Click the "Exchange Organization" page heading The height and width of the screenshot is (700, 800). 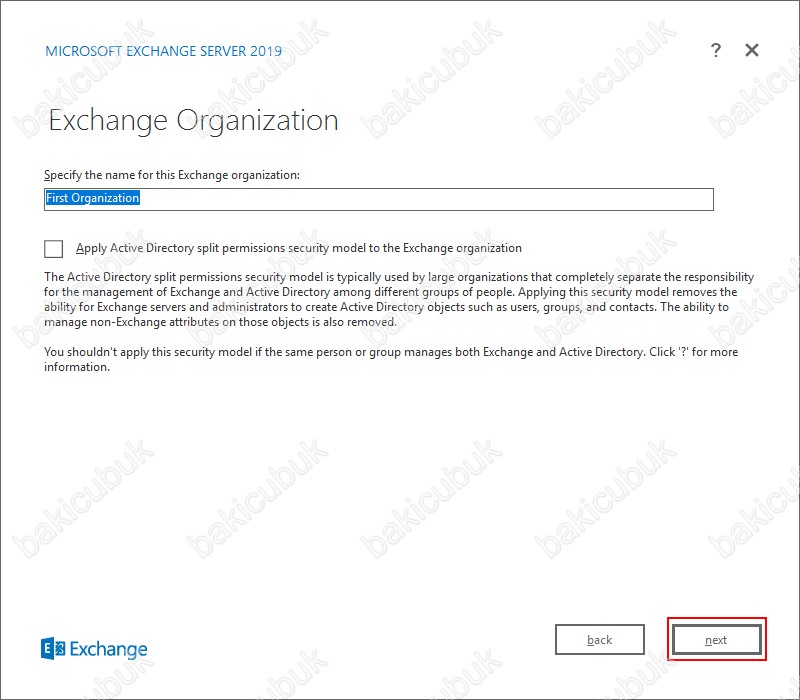[193, 121]
